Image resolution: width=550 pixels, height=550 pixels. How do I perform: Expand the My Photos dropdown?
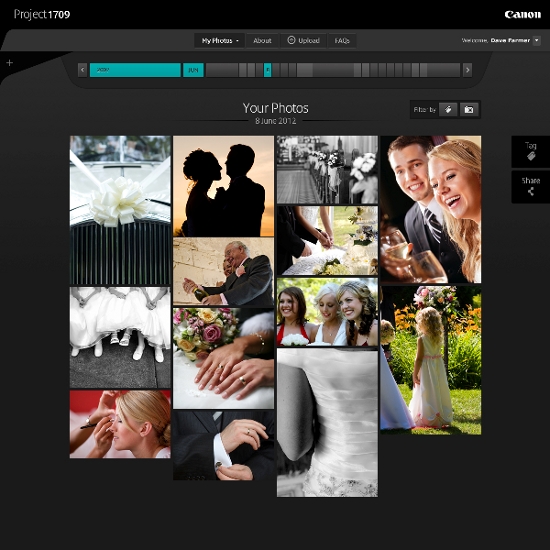click(x=220, y=41)
